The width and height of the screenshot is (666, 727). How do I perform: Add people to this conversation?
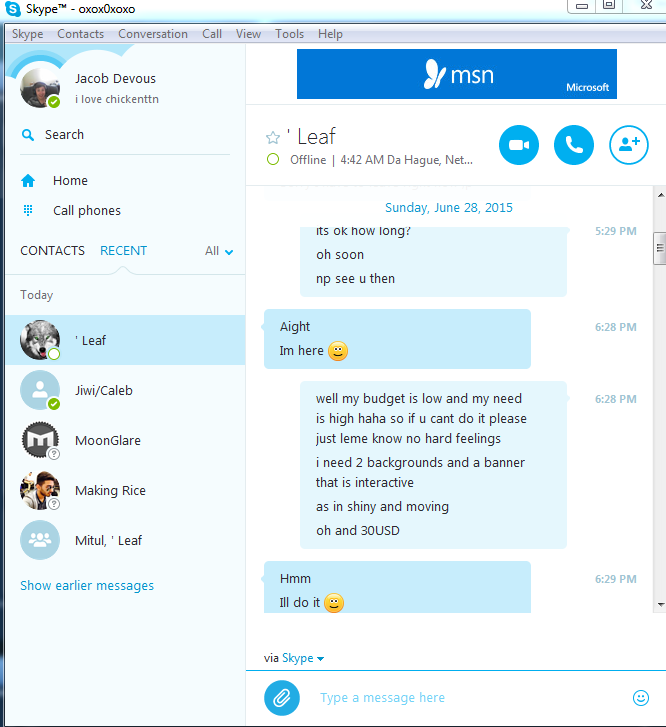628,145
